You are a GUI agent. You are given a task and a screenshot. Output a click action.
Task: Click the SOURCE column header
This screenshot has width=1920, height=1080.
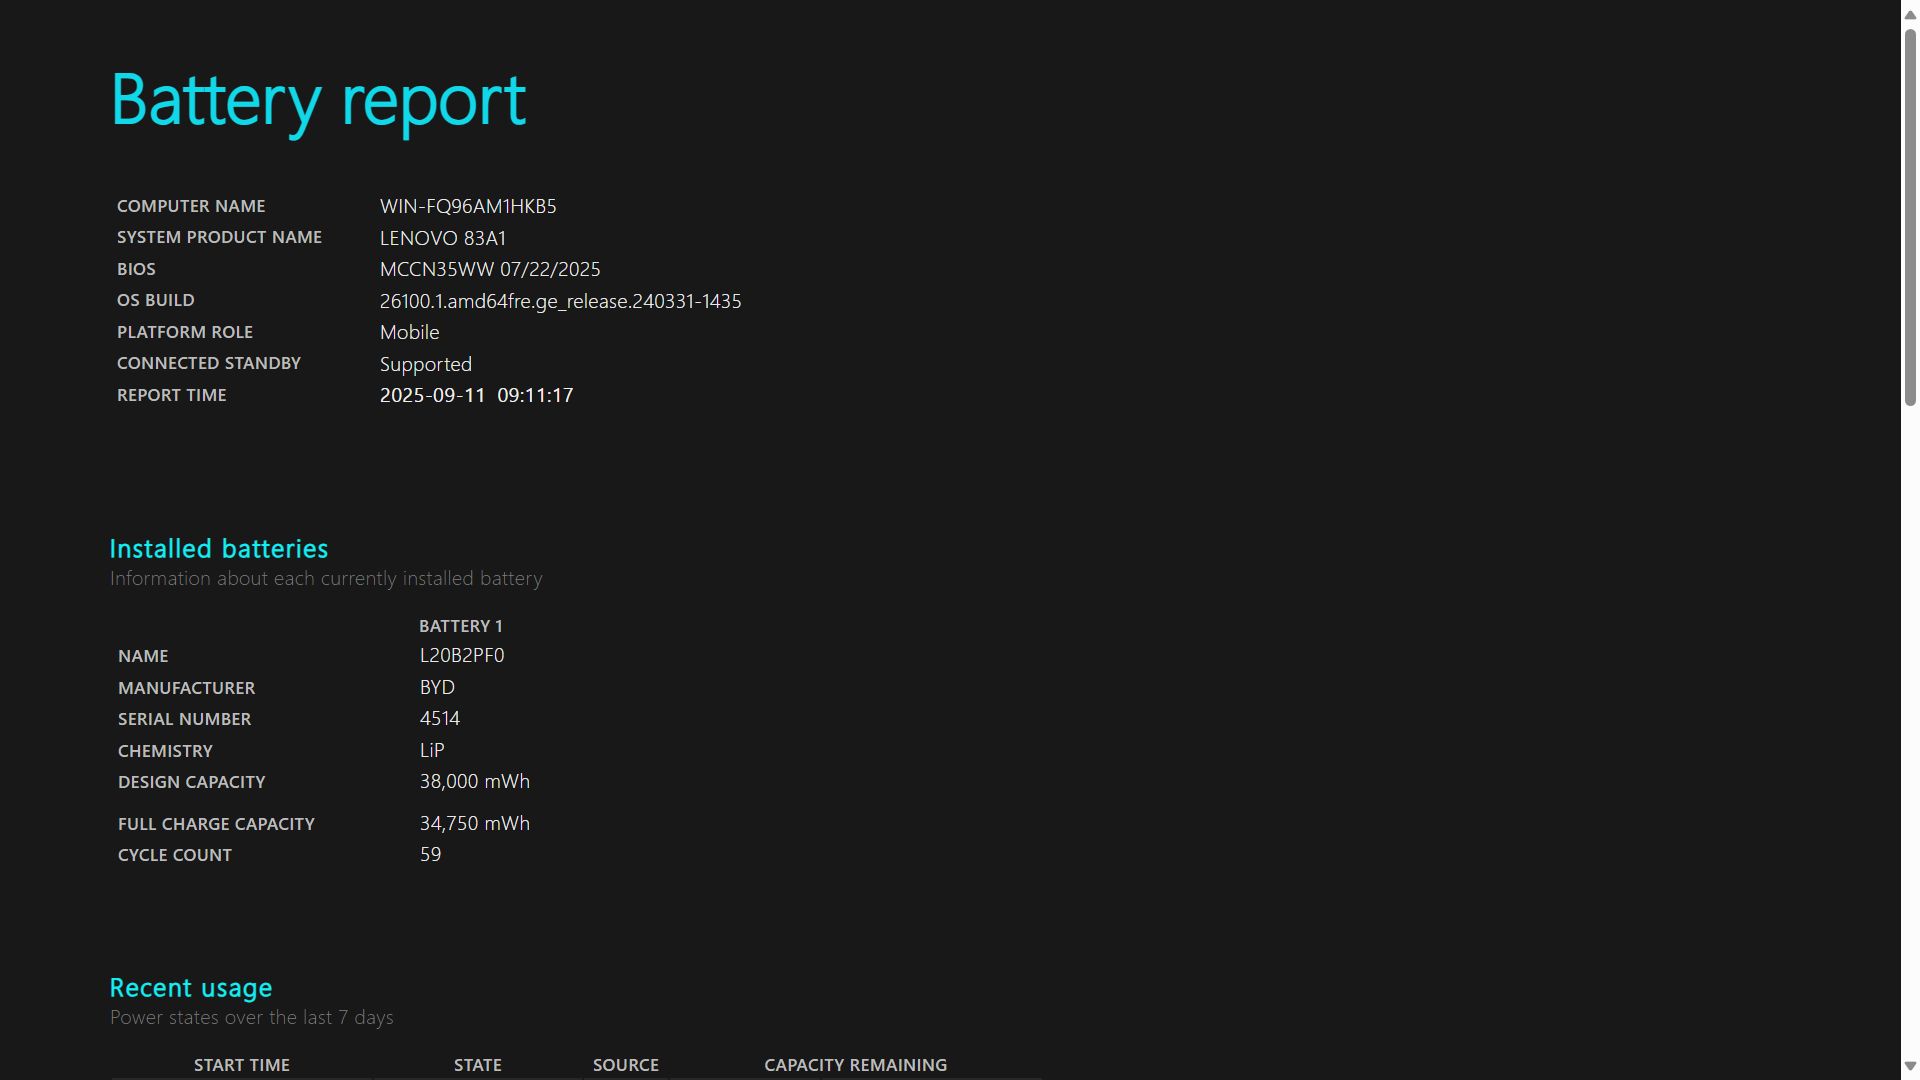pos(625,1065)
